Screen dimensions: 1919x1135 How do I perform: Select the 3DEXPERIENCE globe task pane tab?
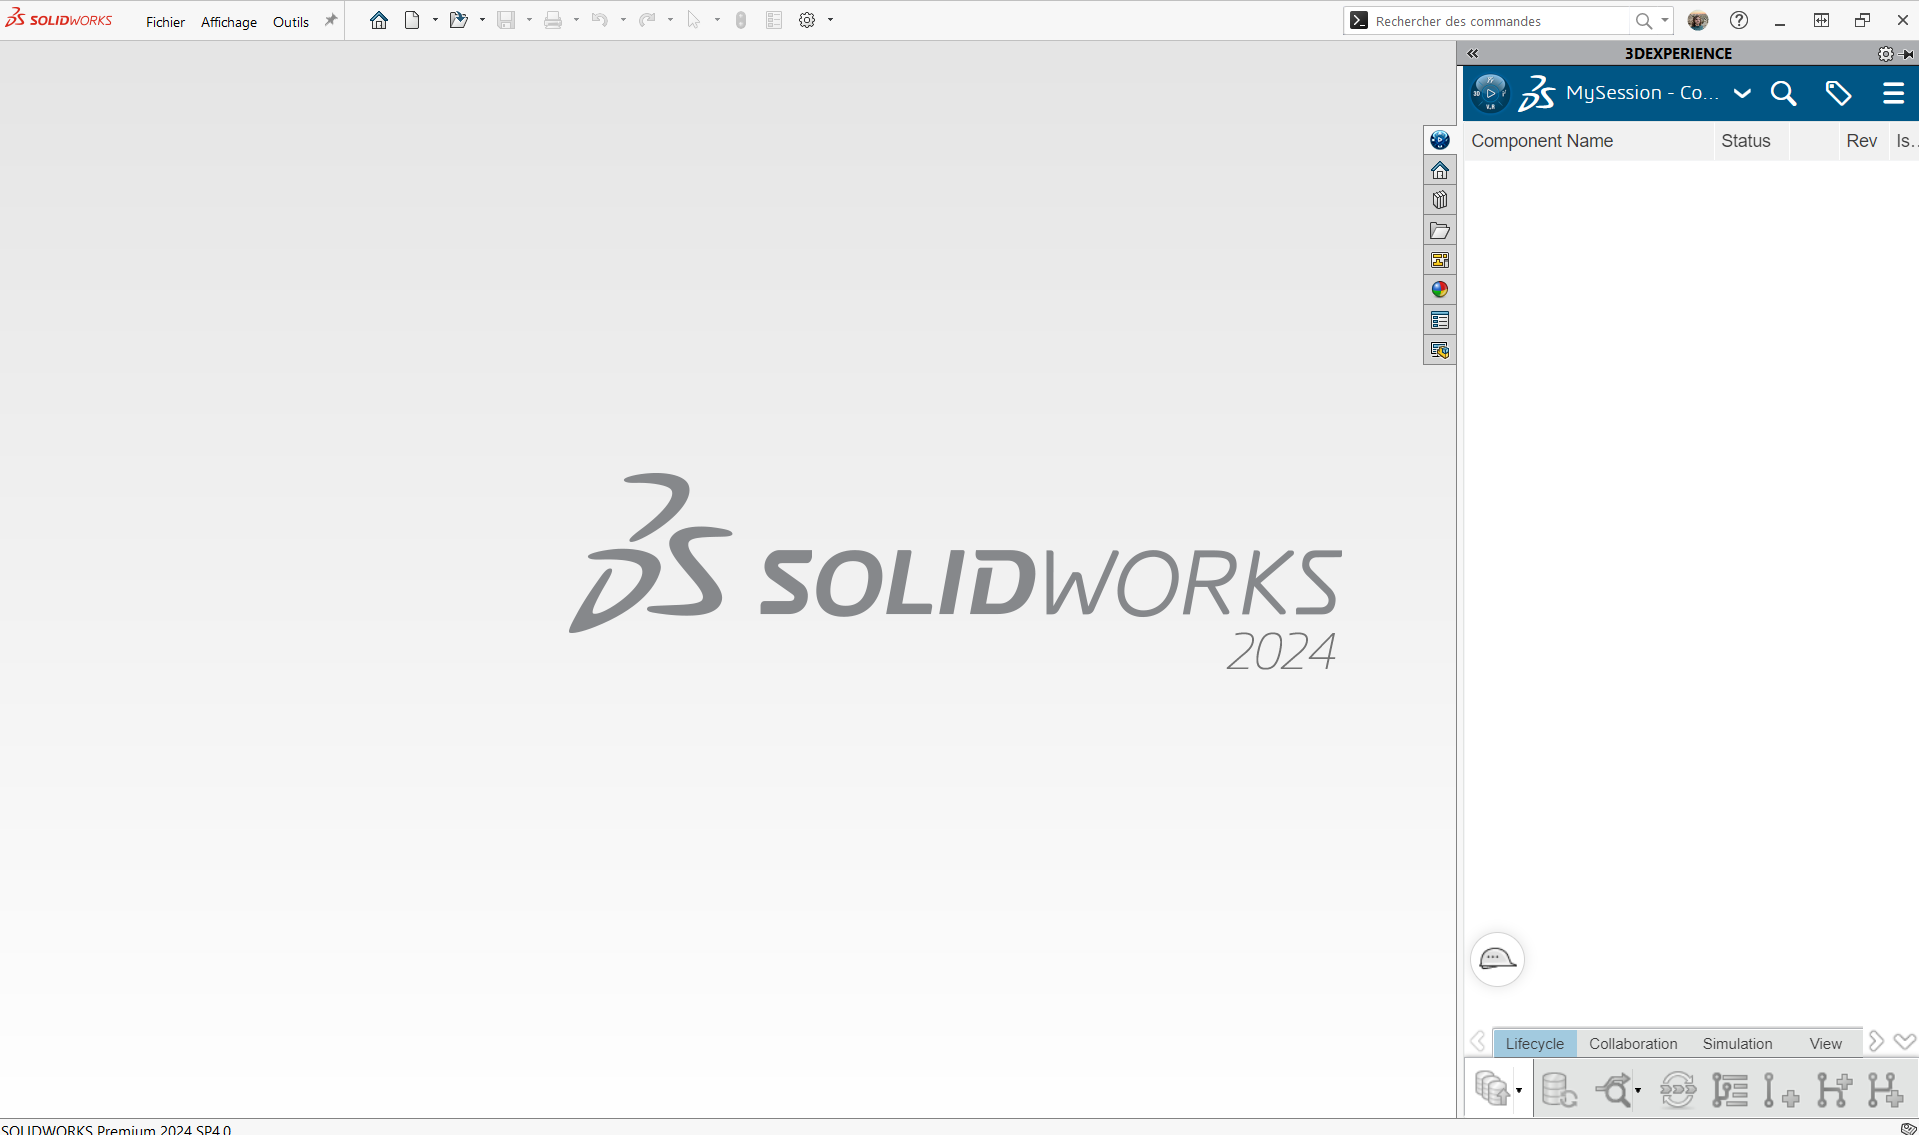pos(1440,140)
